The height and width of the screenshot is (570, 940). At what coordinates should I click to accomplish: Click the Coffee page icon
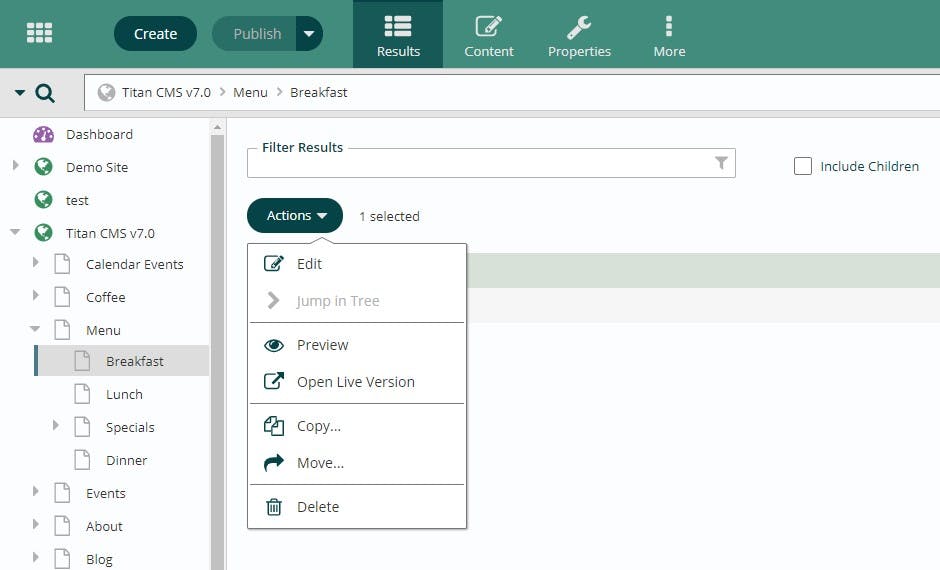click(x=62, y=297)
